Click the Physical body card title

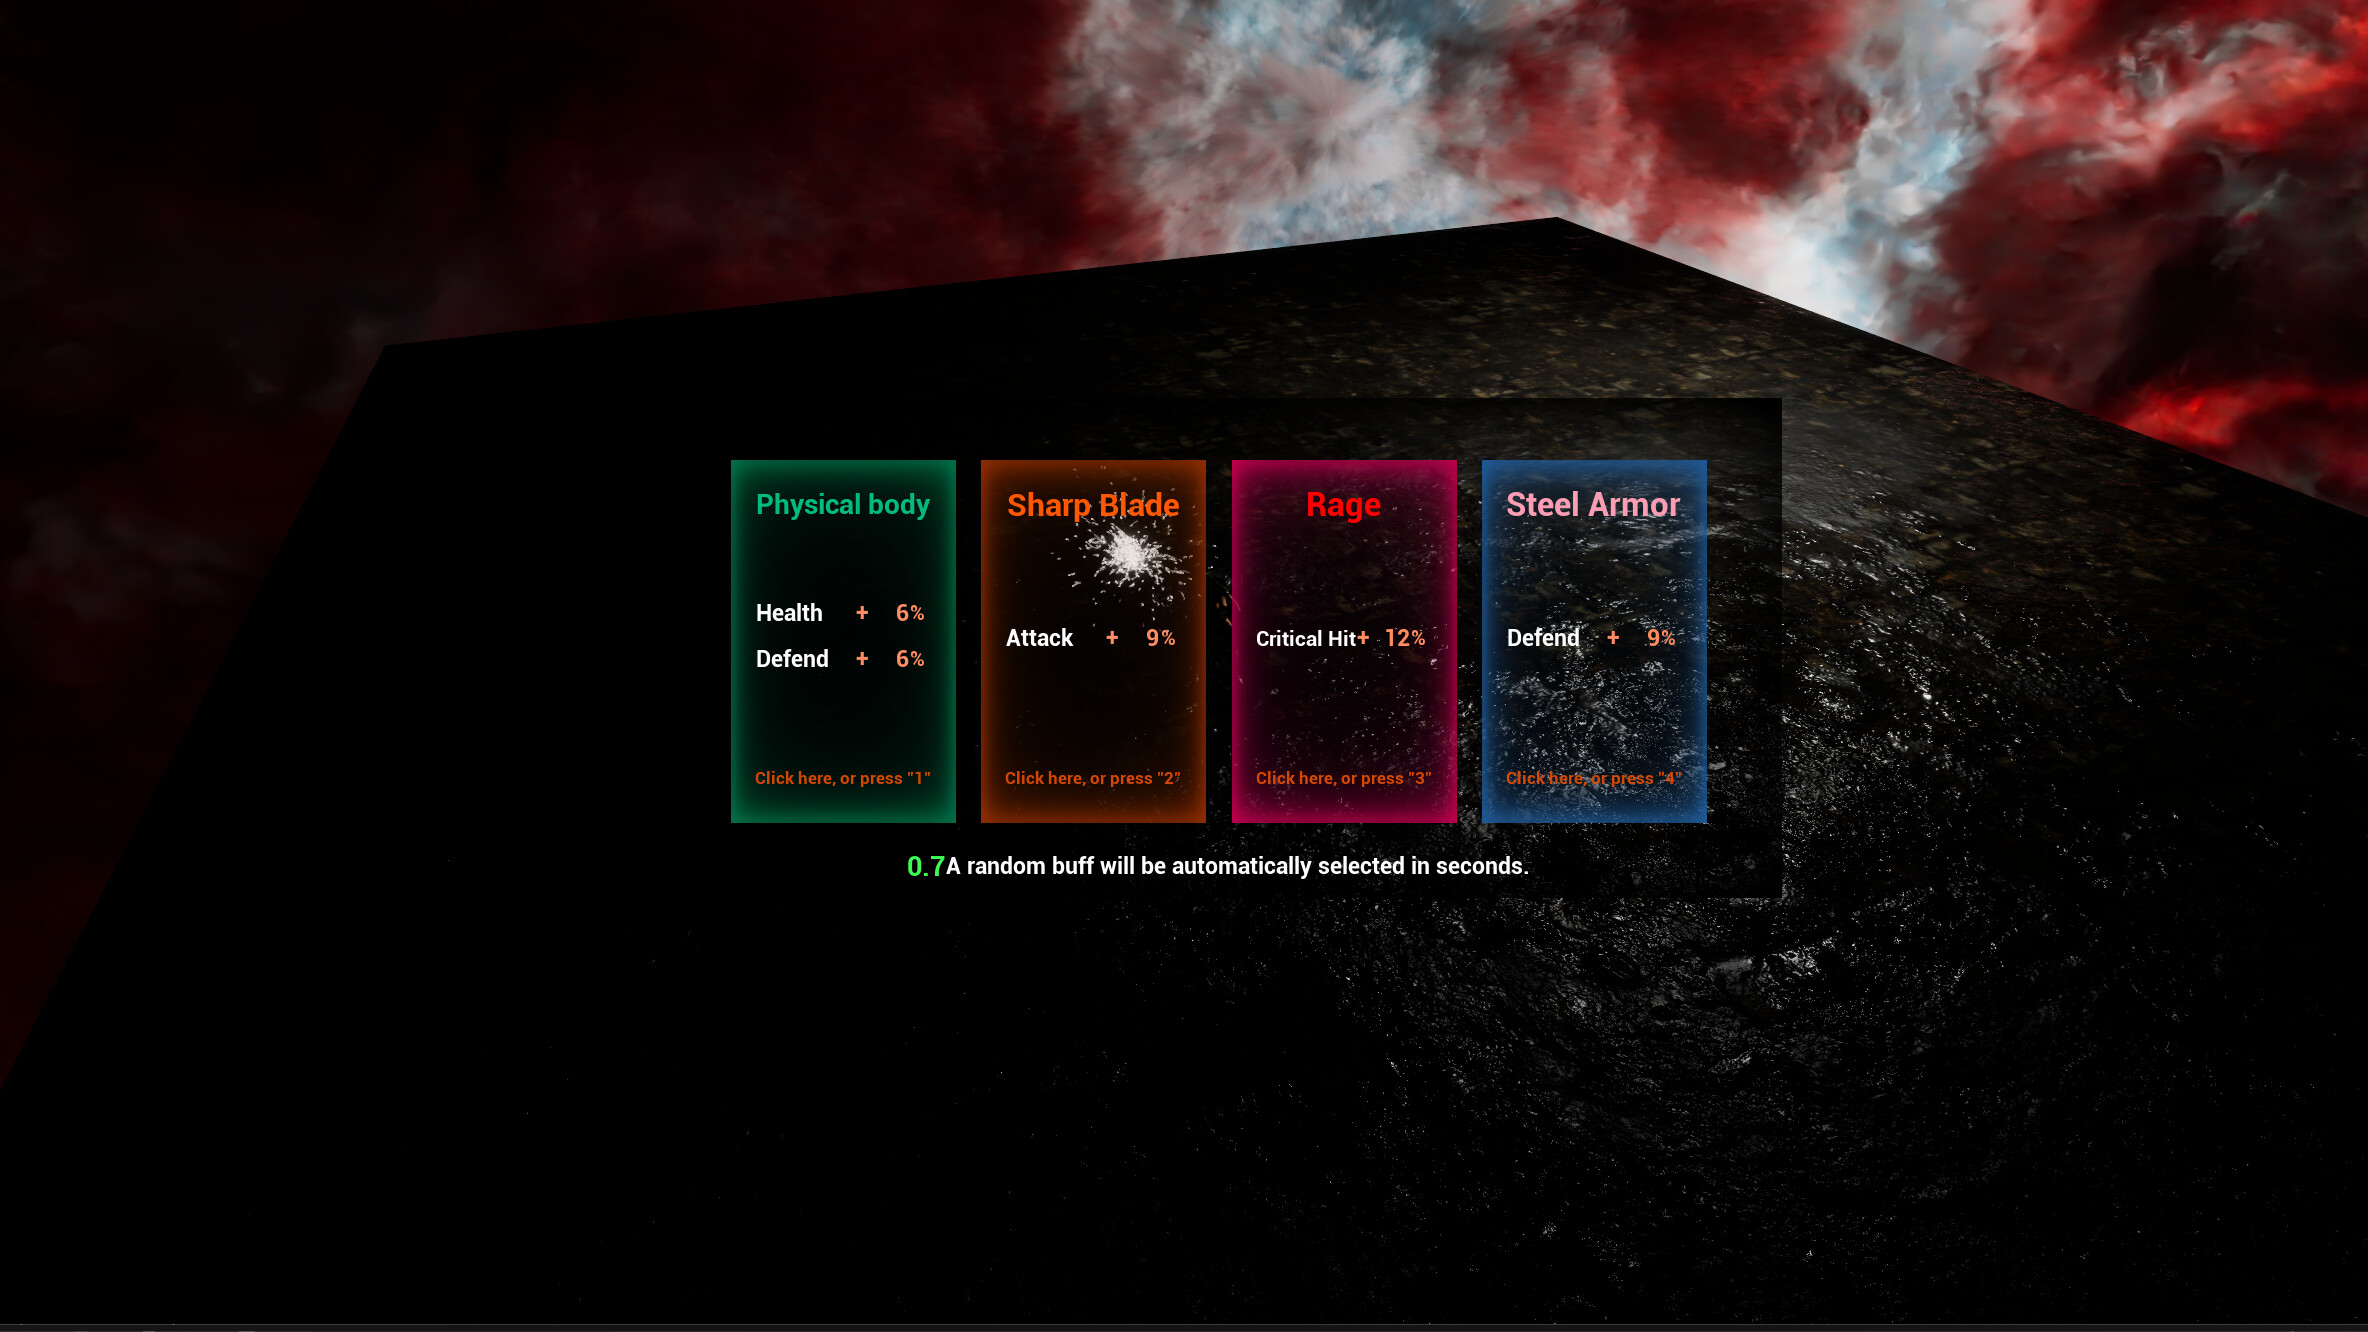pyautogui.click(x=842, y=505)
